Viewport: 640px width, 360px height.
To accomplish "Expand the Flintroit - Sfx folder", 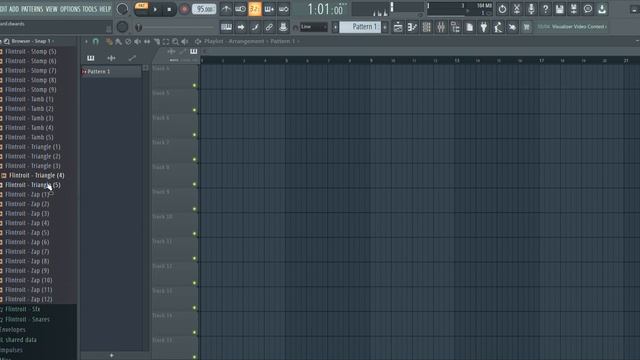I will tap(22, 309).
